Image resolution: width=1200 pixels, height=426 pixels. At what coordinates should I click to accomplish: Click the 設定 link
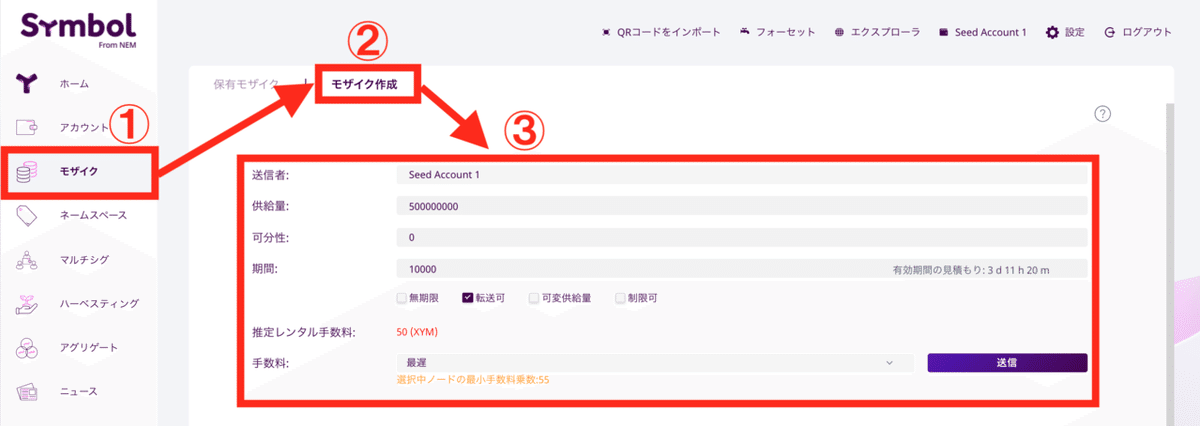(x=1075, y=32)
